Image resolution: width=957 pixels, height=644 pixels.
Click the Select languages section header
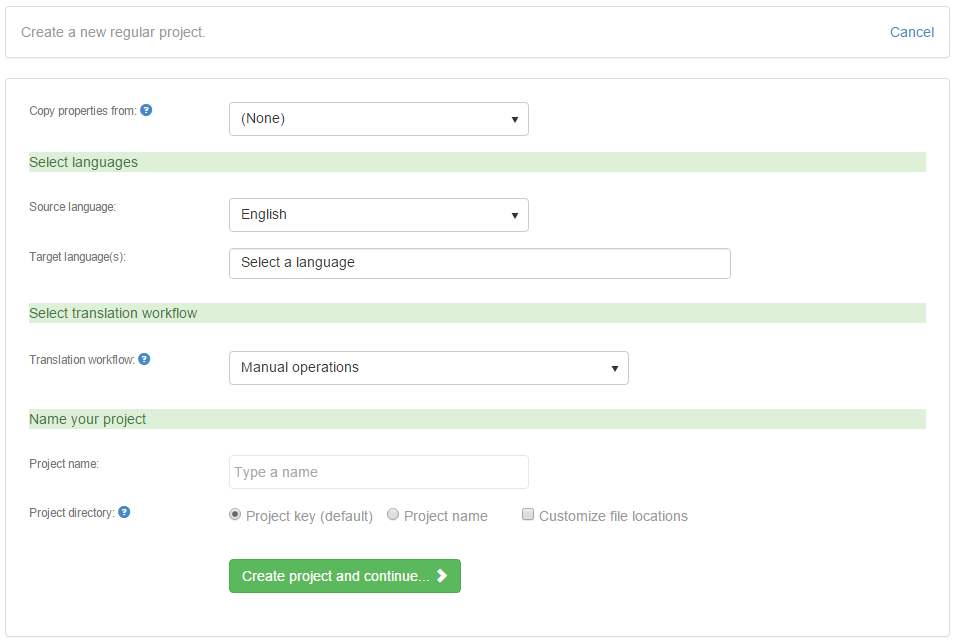tap(84, 162)
